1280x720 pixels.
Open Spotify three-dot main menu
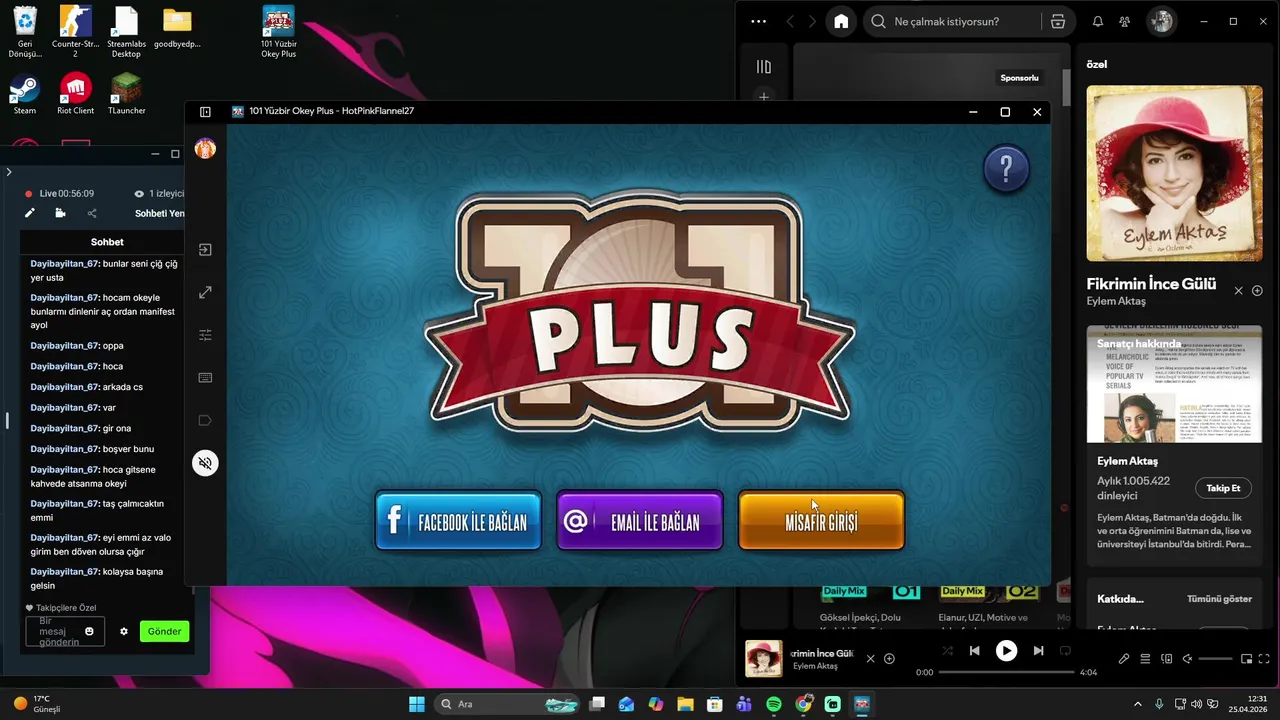point(758,21)
